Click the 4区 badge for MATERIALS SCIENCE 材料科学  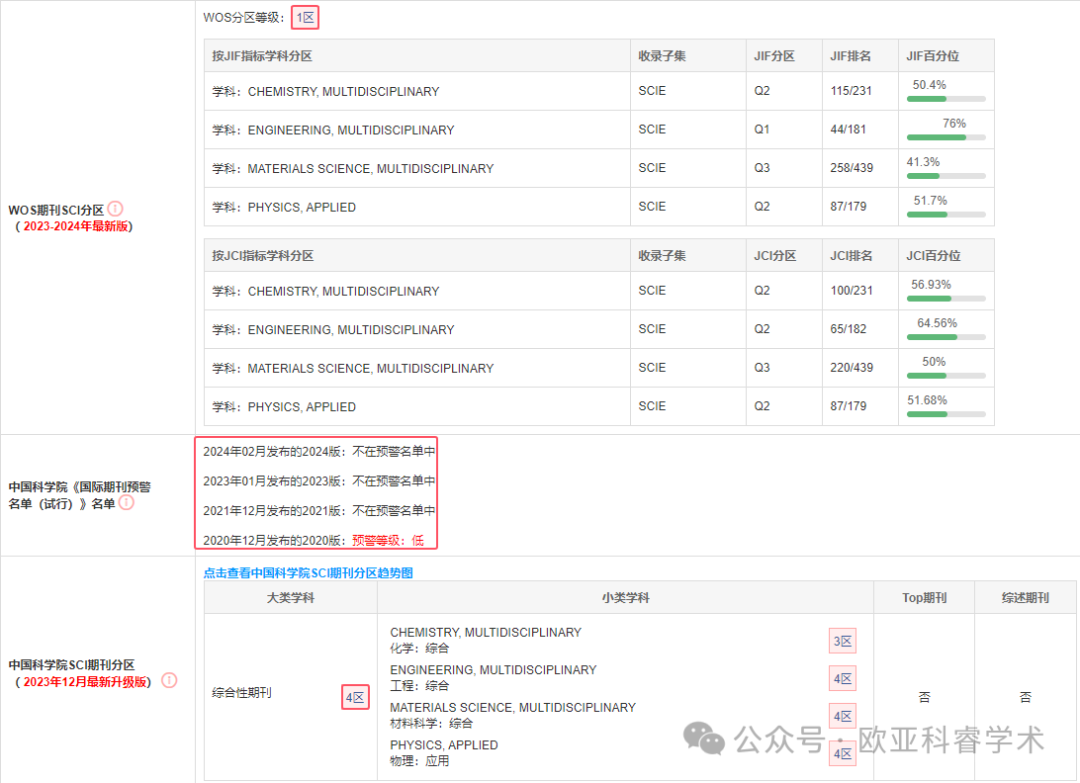pyautogui.click(x=842, y=716)
